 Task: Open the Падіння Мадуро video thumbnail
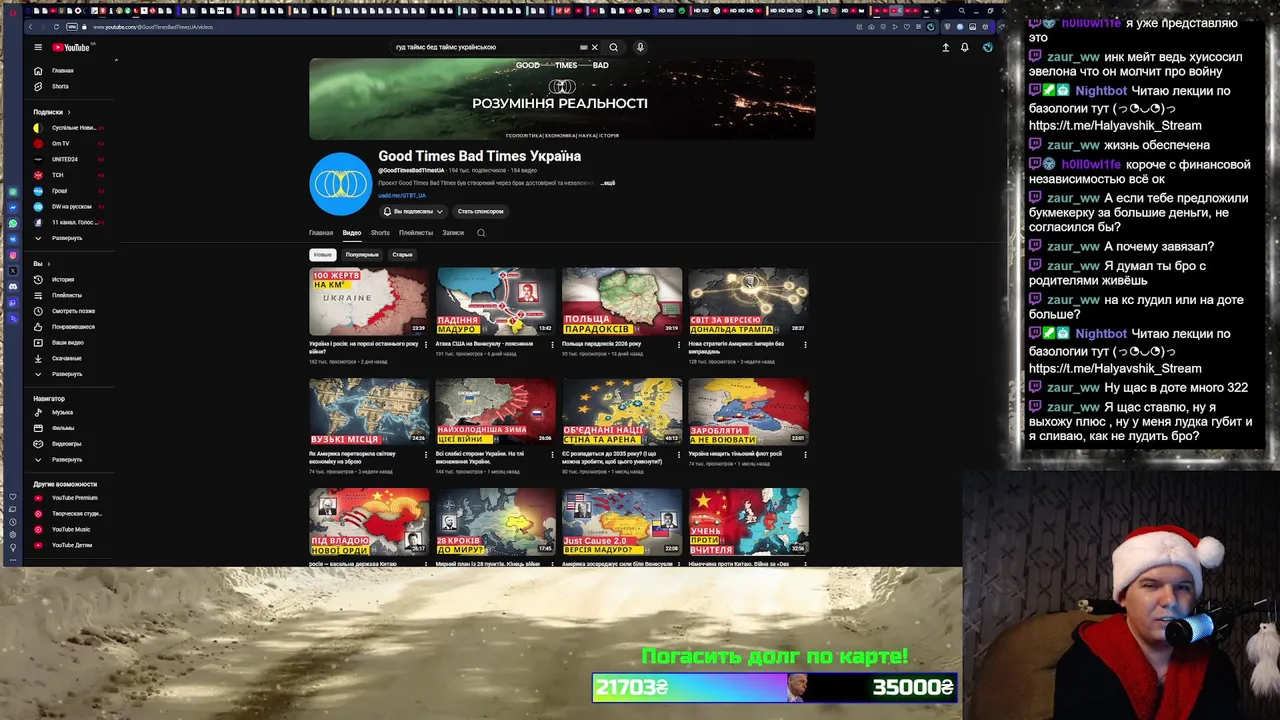click(495, 302)
